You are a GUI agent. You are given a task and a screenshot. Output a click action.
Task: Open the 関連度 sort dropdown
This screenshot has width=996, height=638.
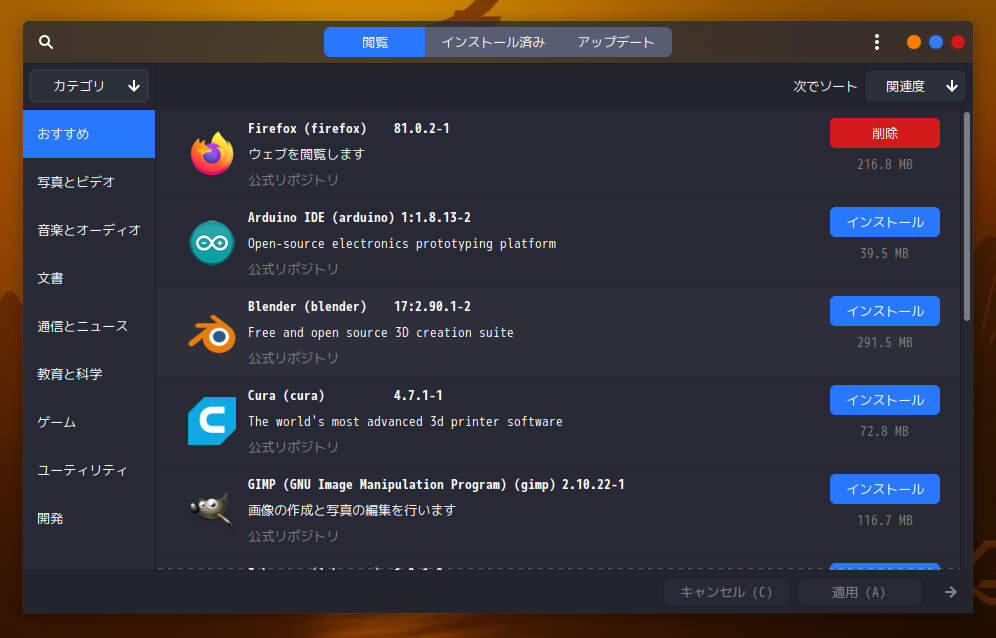tap(915, 86)
